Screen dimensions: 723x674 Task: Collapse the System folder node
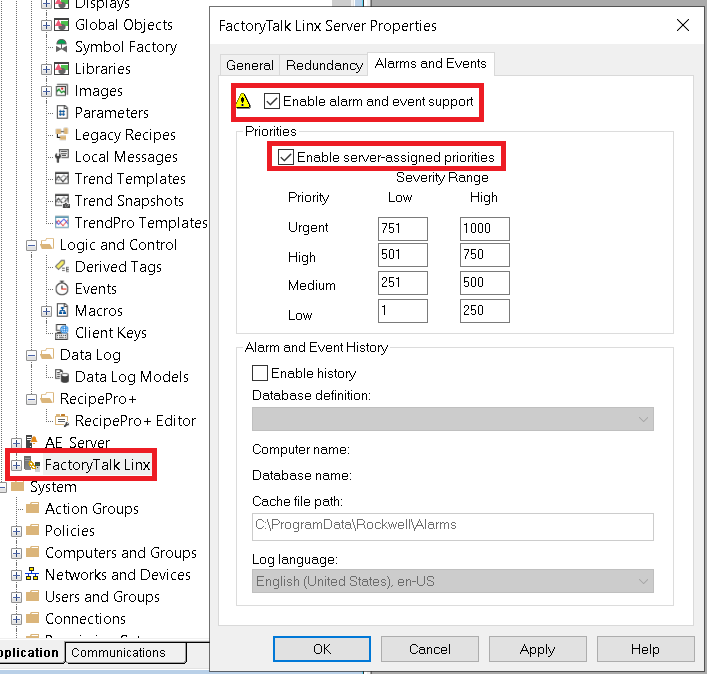pyautogui.click(x=2, y=487)
